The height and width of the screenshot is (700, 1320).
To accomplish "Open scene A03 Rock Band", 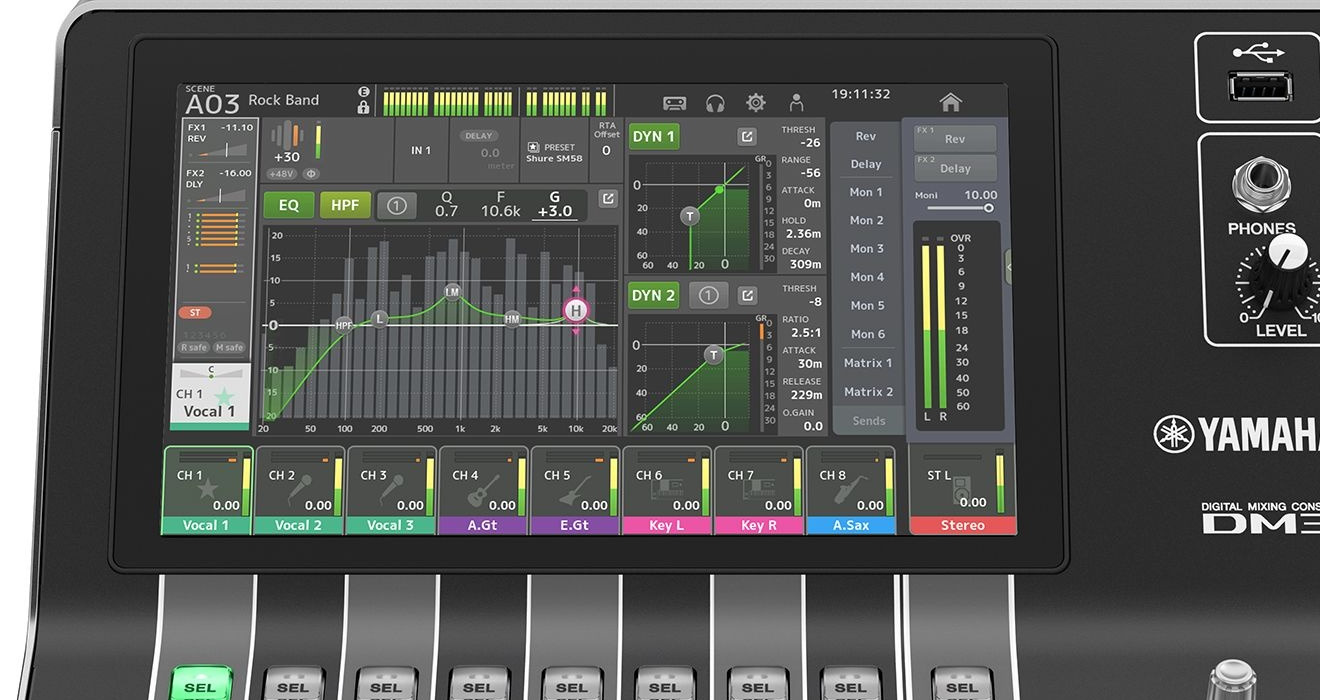I will pos(252,100).
